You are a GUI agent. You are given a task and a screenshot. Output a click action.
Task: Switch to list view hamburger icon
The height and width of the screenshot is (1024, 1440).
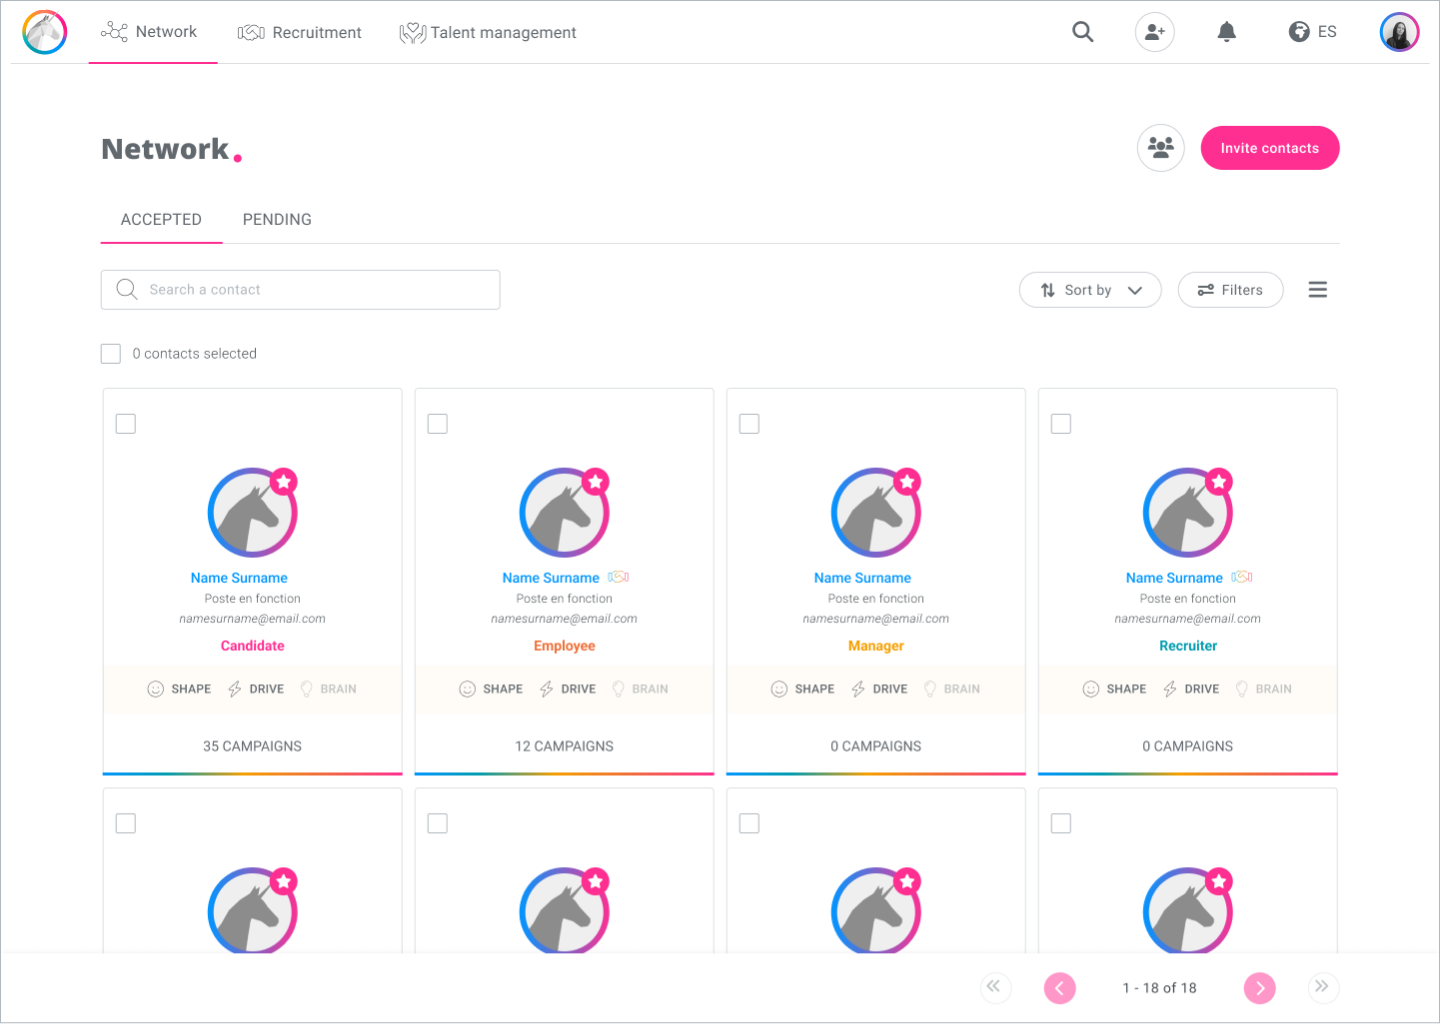pyautogui.click(x=1318, y=290)
